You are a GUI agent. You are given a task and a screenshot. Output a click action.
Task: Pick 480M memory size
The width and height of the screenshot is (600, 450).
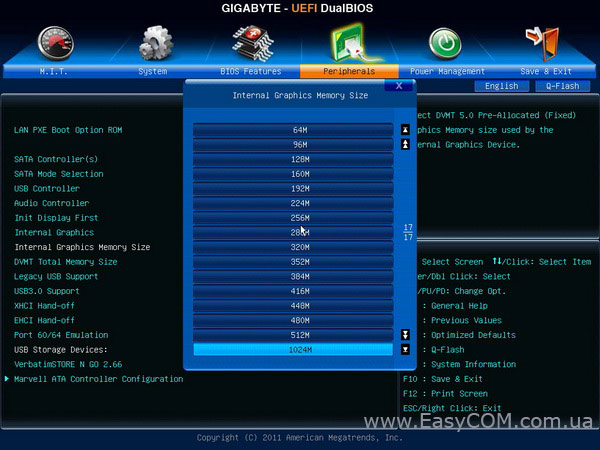(x=293, y=320)
